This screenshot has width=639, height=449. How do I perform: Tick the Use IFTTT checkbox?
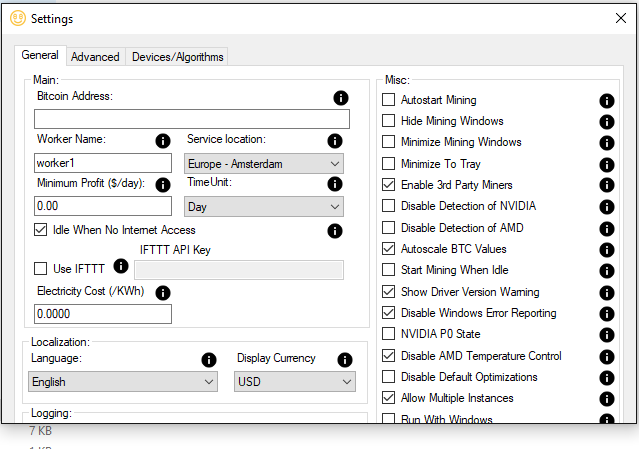[41, 268]
